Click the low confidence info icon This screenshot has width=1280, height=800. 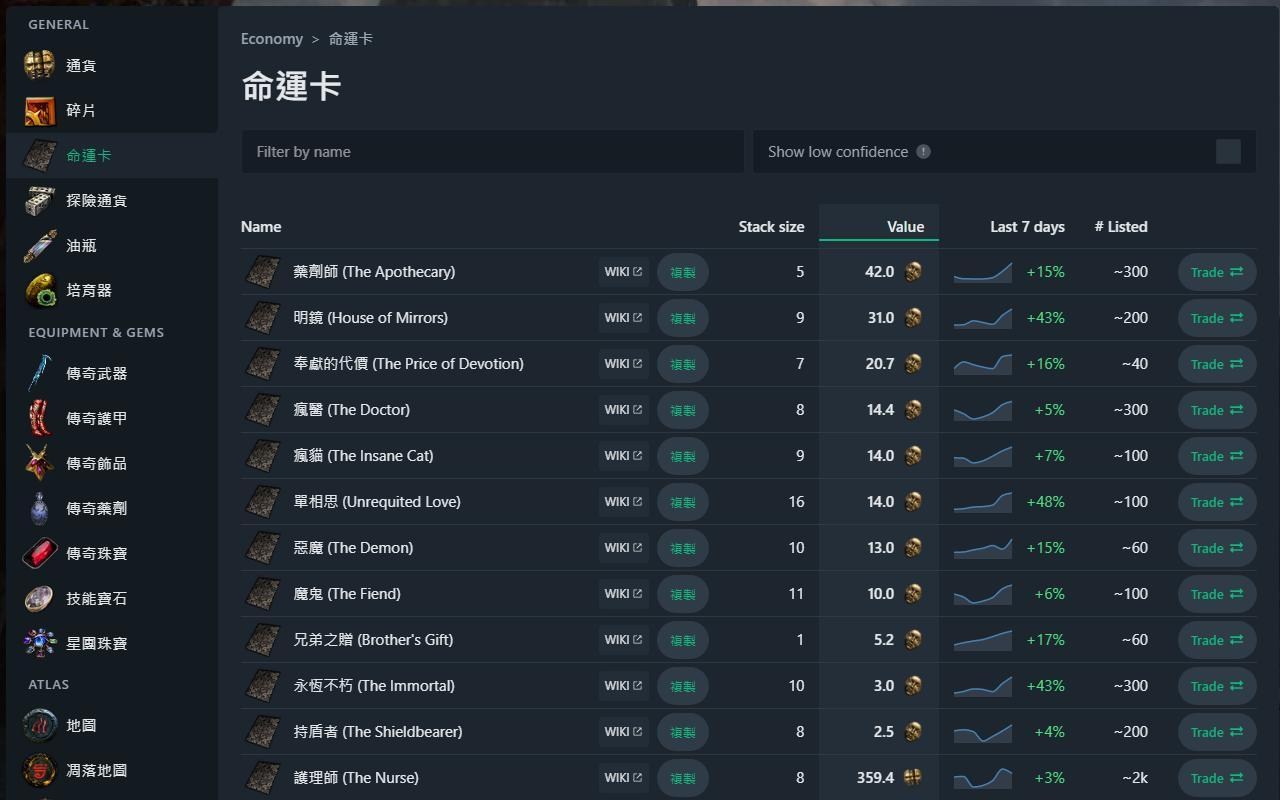click(923, 152)
